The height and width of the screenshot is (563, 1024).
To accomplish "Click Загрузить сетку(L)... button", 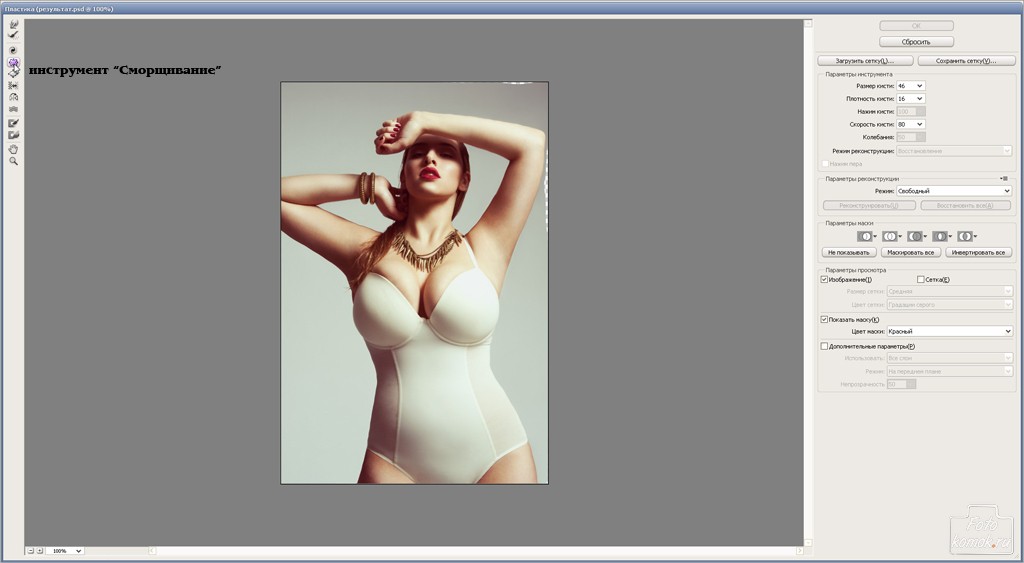I will [865, 61].
